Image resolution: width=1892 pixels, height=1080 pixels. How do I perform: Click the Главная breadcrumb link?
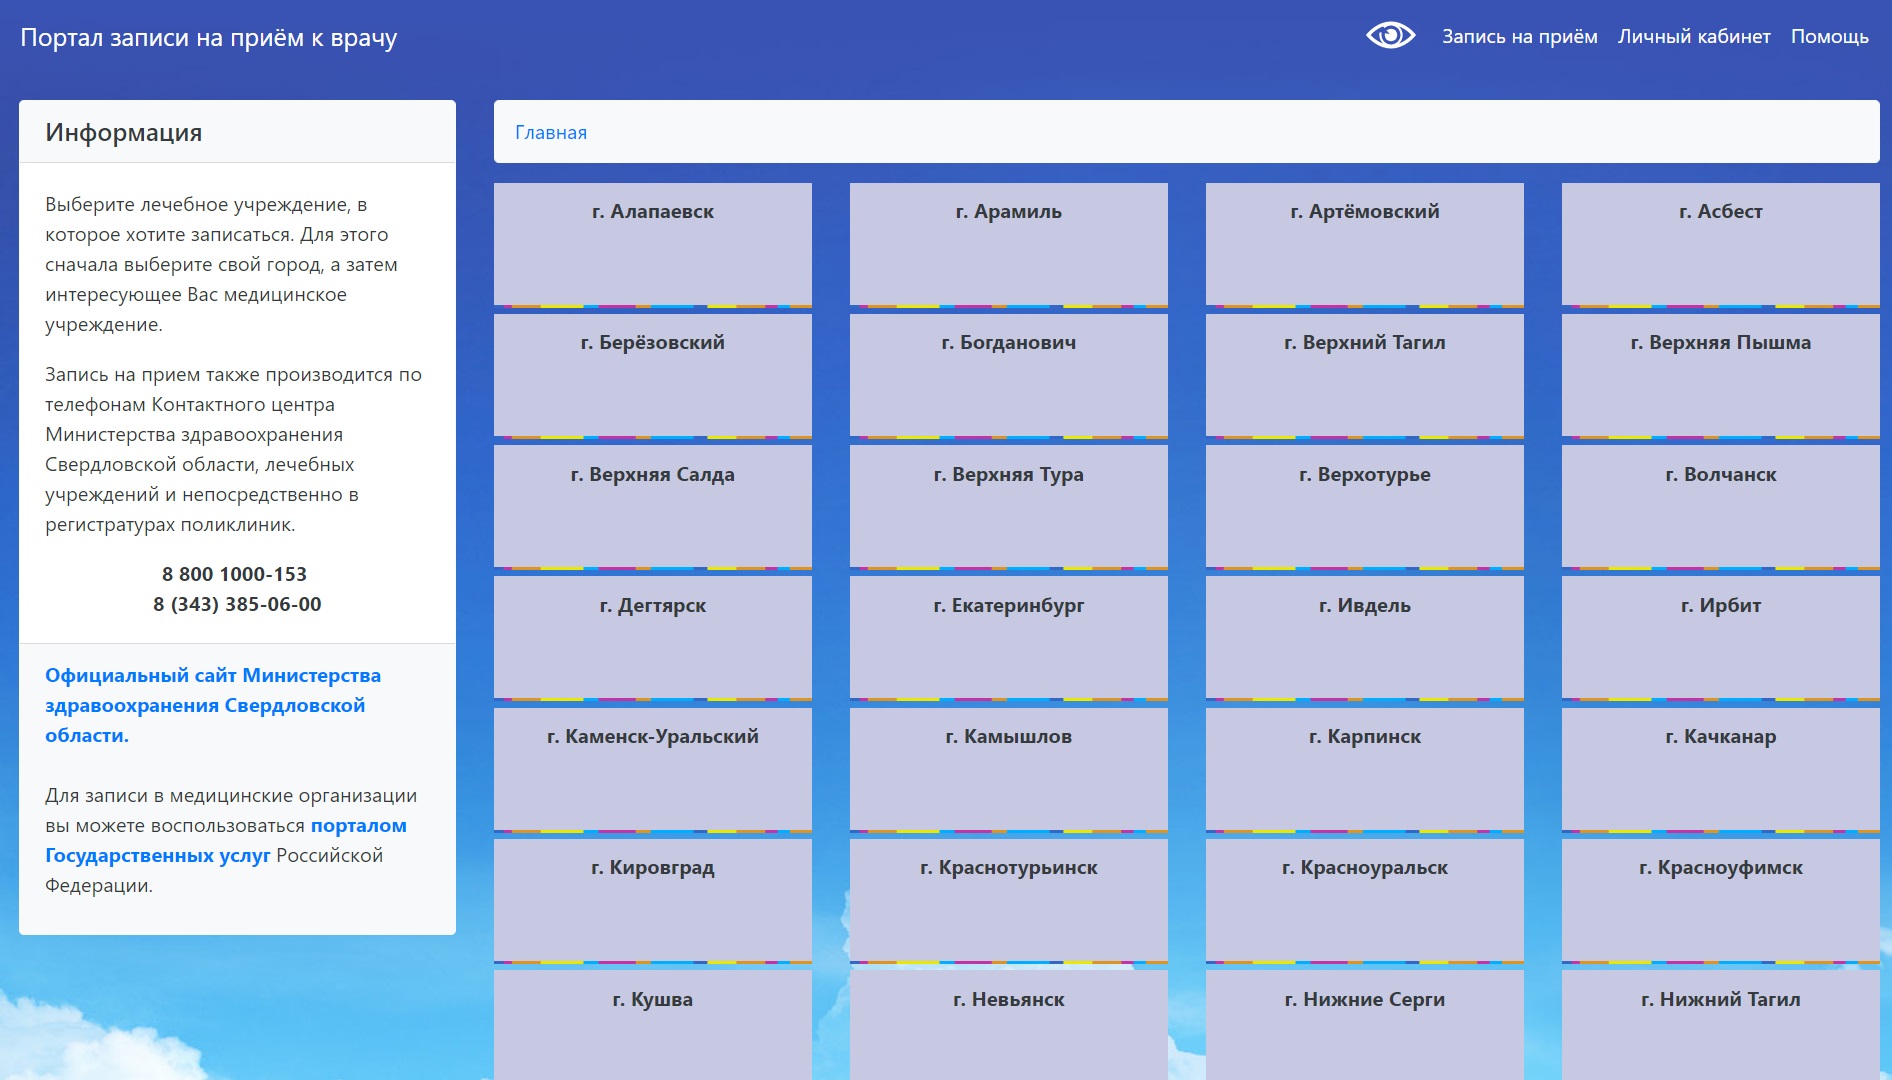point(550,133)
